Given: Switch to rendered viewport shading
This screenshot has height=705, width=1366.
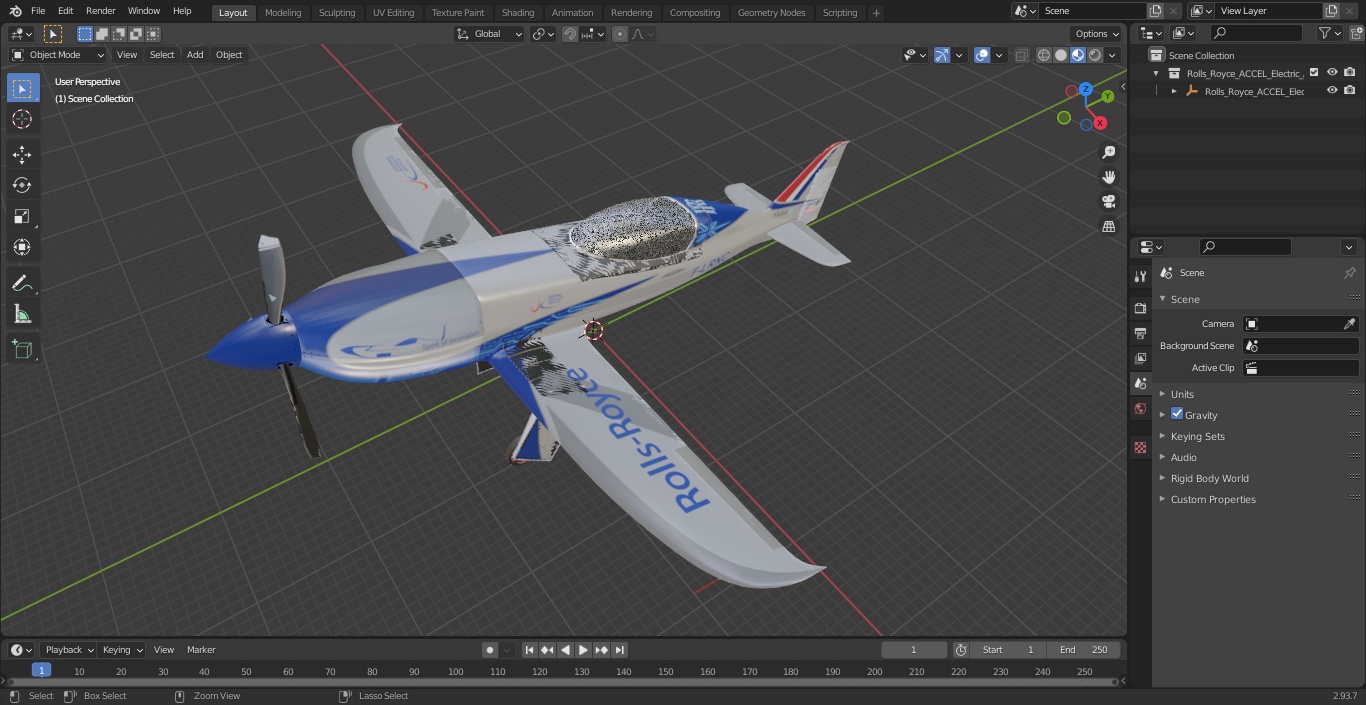Looking at the screenshot, I should (x=1095, y=55).
